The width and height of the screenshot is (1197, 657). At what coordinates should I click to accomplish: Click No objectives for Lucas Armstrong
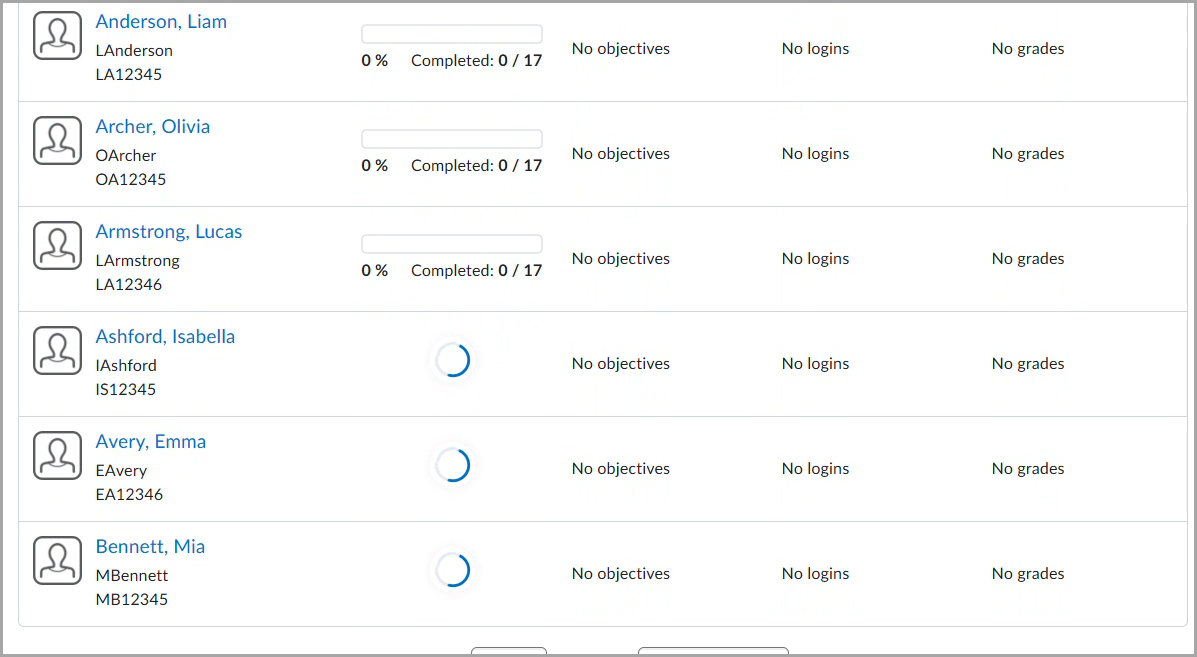pos(620,258)
